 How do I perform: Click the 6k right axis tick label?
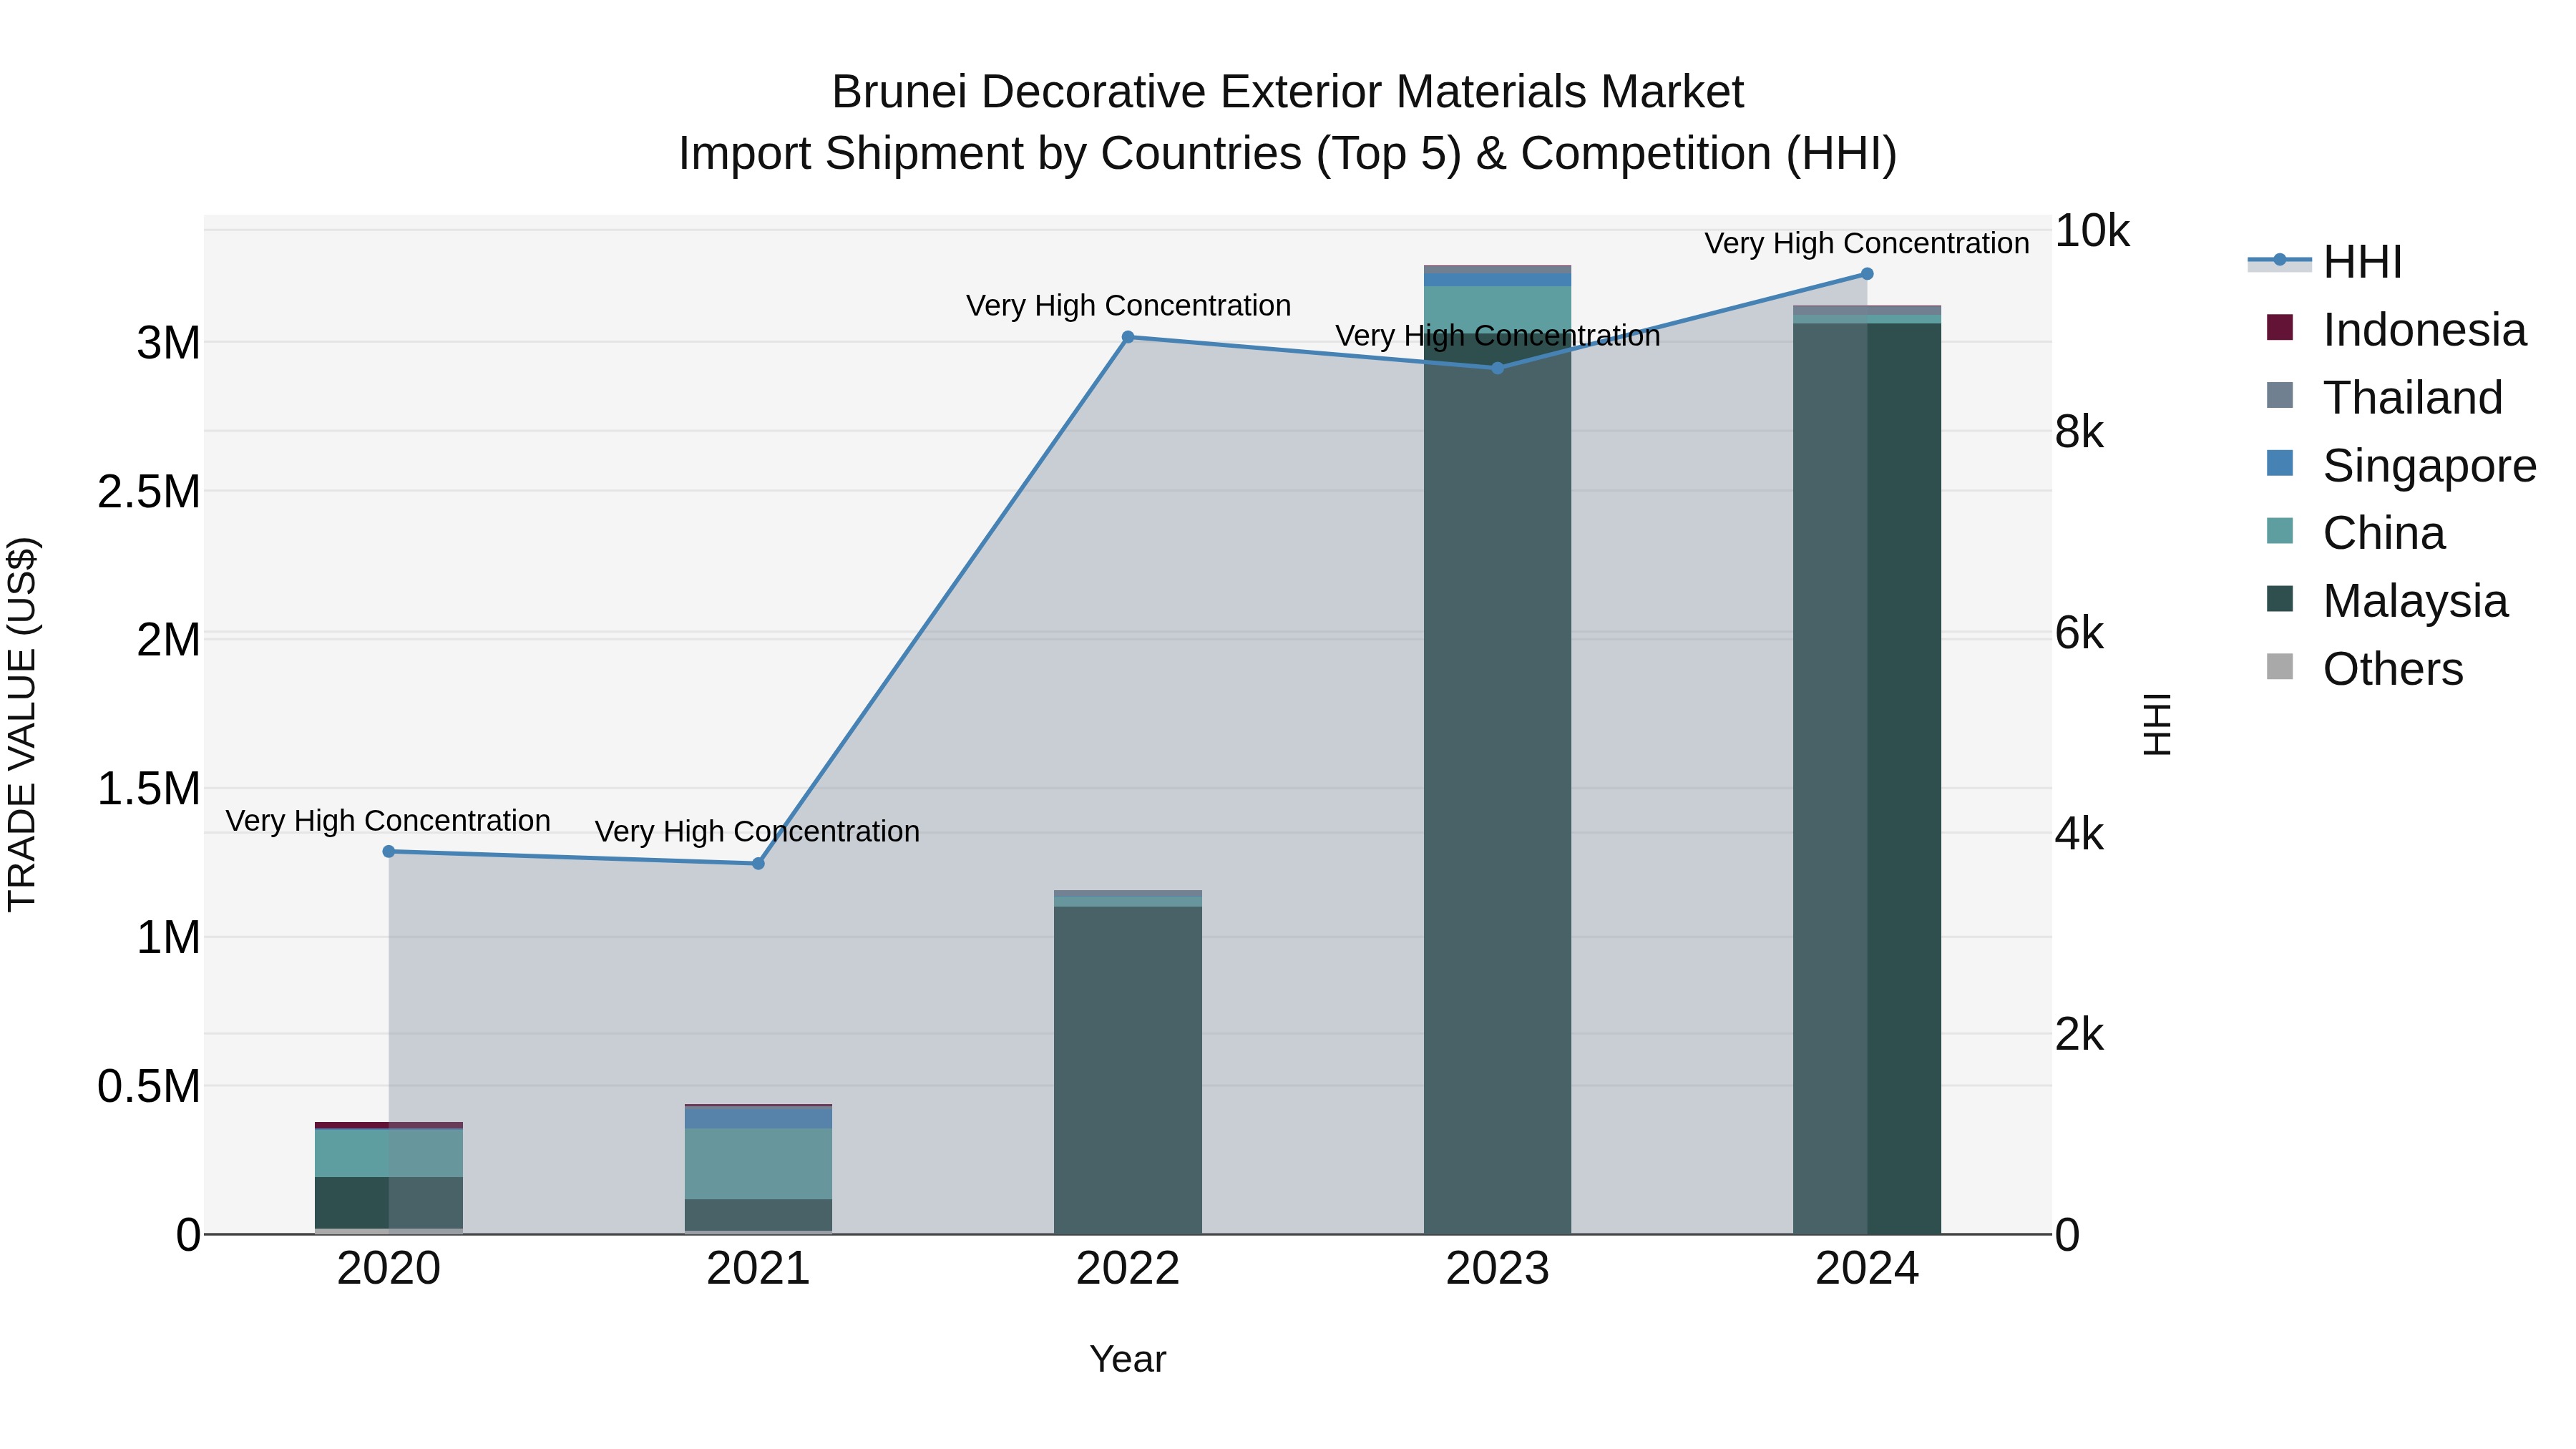coord(2080,633)
